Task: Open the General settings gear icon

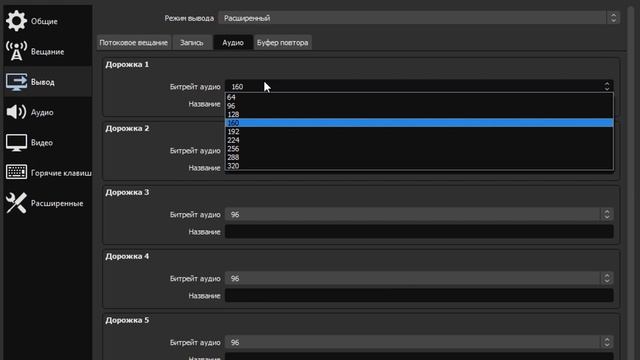Action: [x=16, y=21]
